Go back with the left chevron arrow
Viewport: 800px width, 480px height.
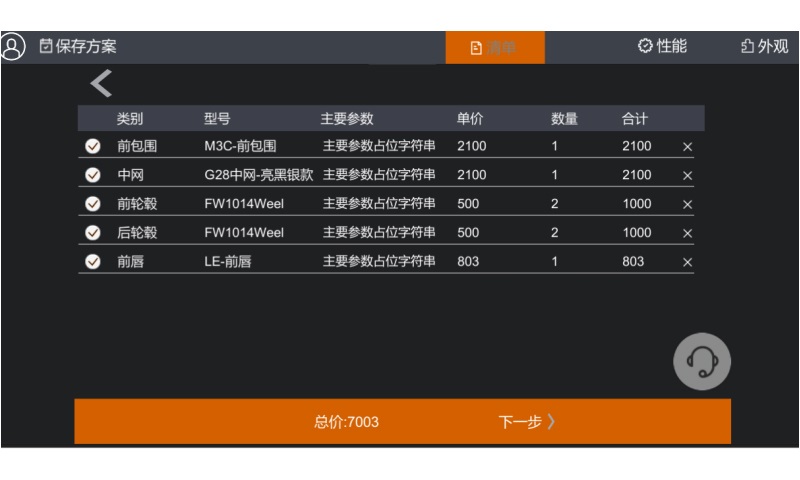[x=101, y=83]
